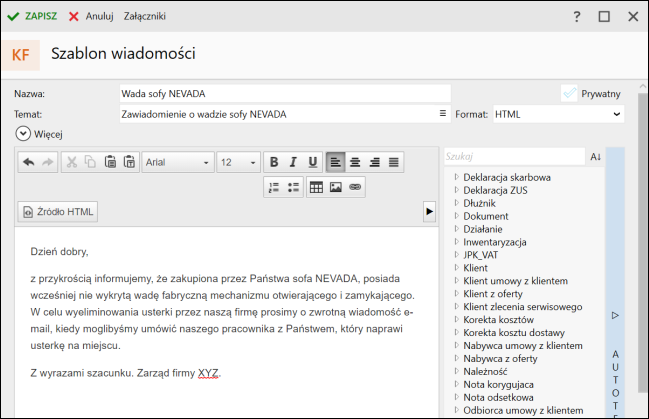Expand the Deklaracja skarbowa node
649x419 pixels.
(x=456, y=177)
